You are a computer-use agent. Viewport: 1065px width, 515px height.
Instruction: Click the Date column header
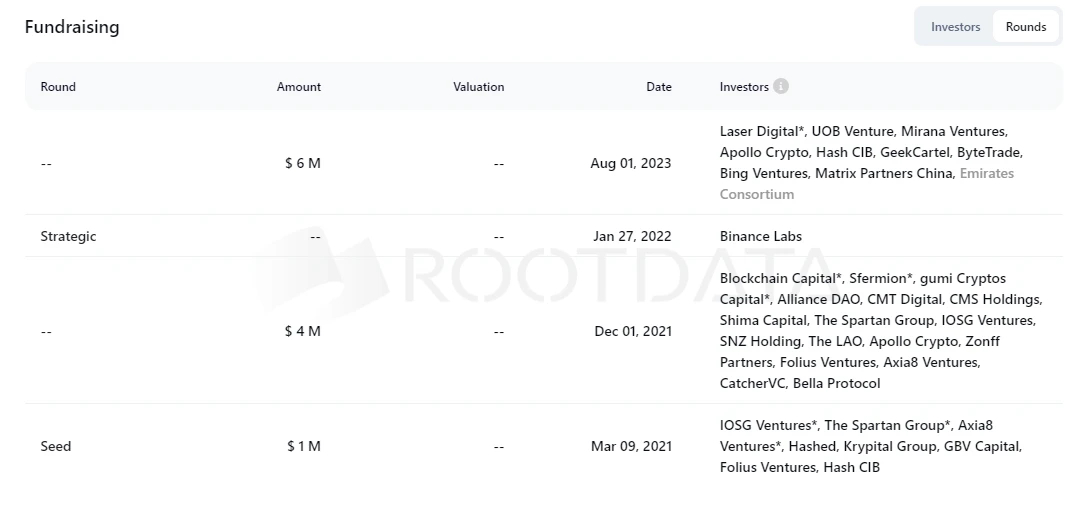click(x=659, y=87)
